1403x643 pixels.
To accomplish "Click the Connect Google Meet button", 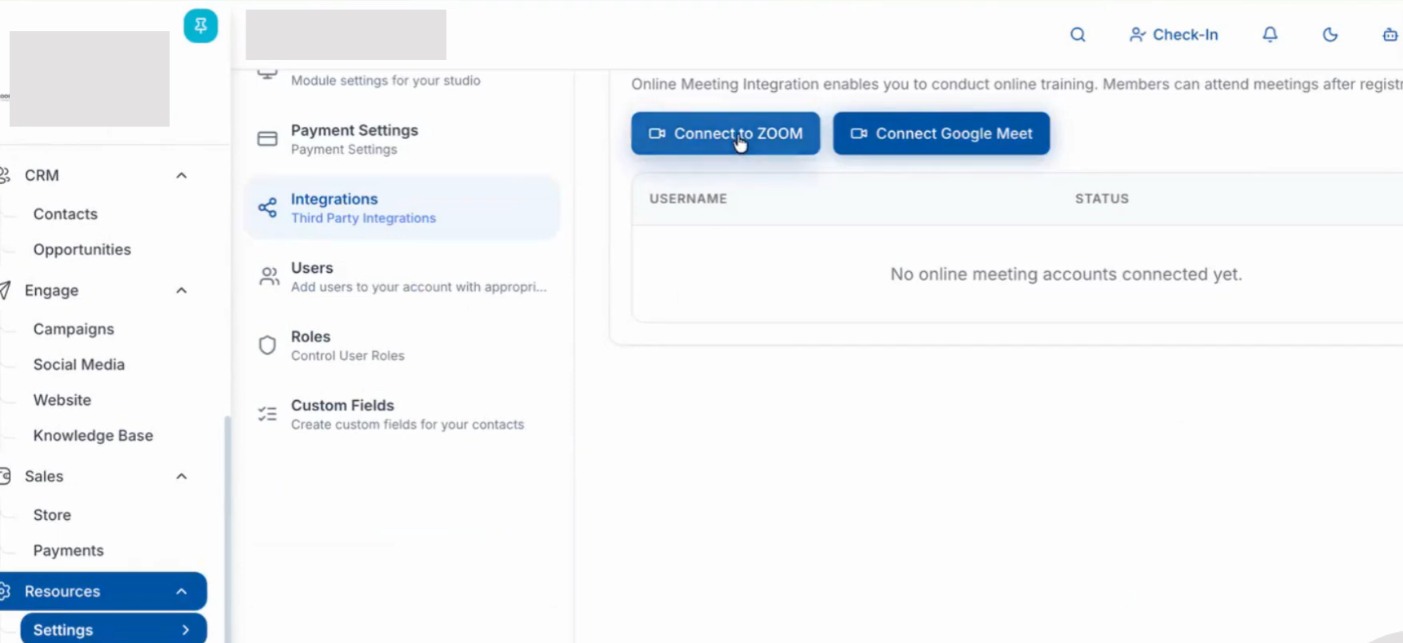I will [941, 133].
